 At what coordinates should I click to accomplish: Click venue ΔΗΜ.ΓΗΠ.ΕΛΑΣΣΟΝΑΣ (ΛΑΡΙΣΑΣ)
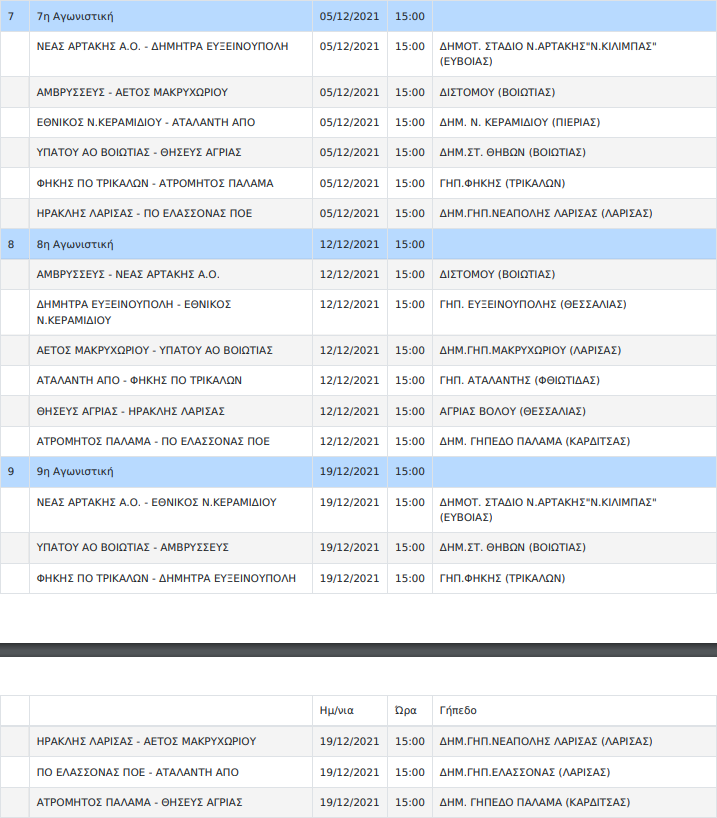(x=524, y=772)
